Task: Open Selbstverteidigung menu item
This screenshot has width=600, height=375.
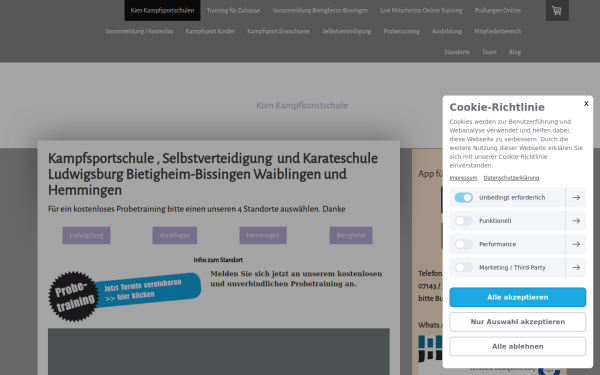Action: click(x=347, y=31)
